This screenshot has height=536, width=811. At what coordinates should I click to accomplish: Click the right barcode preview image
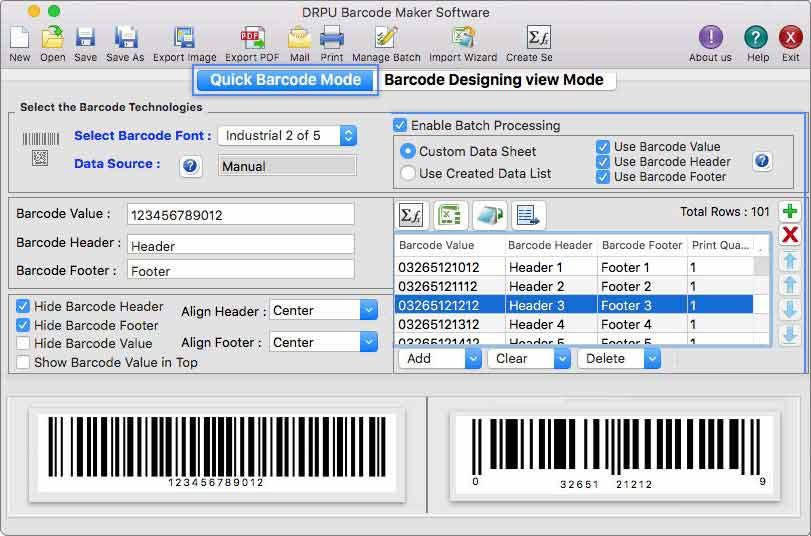614,455
